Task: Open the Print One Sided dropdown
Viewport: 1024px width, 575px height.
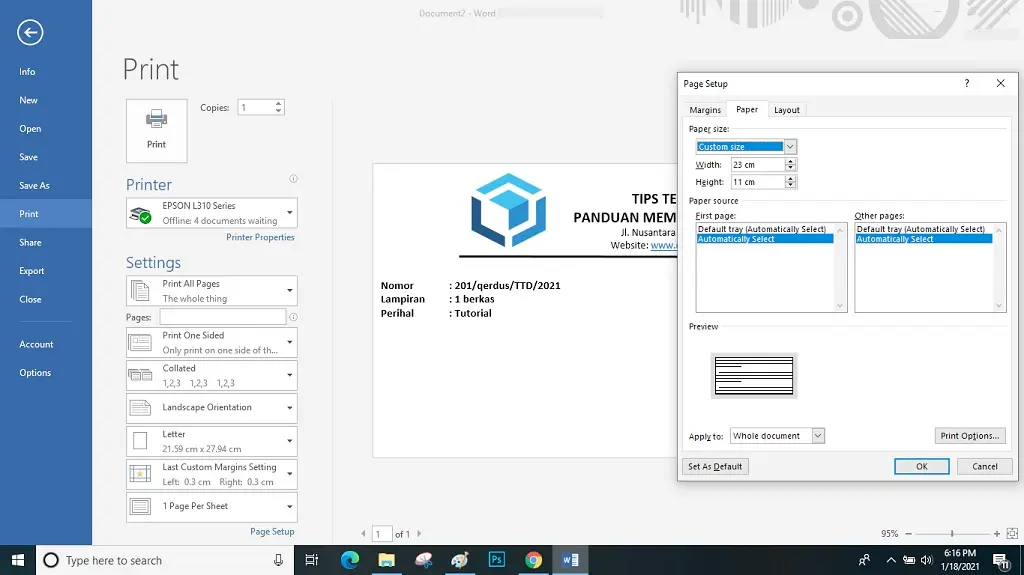Action: click(x=212, y=342)
